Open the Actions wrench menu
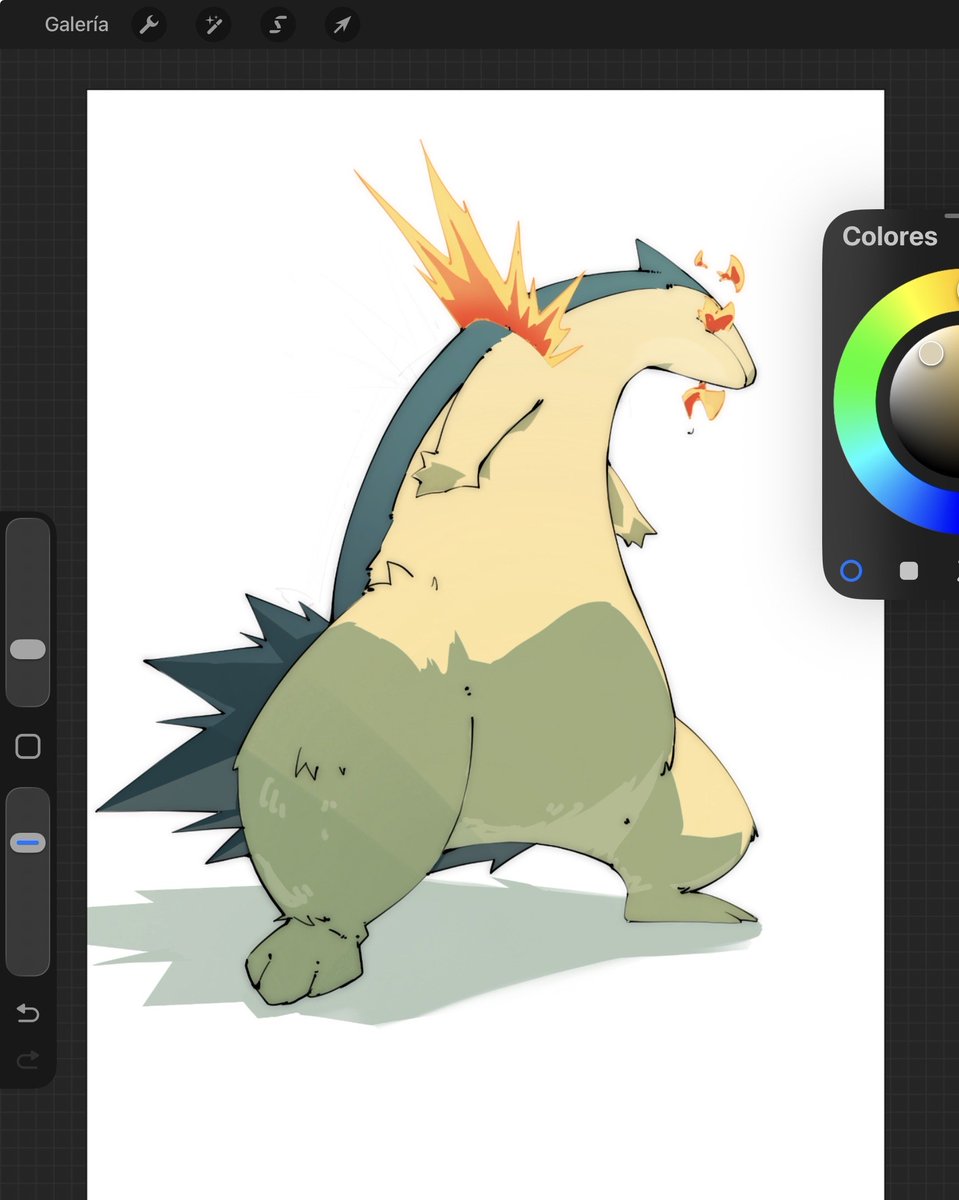The image size is (959, 1200). click(149, 24)
